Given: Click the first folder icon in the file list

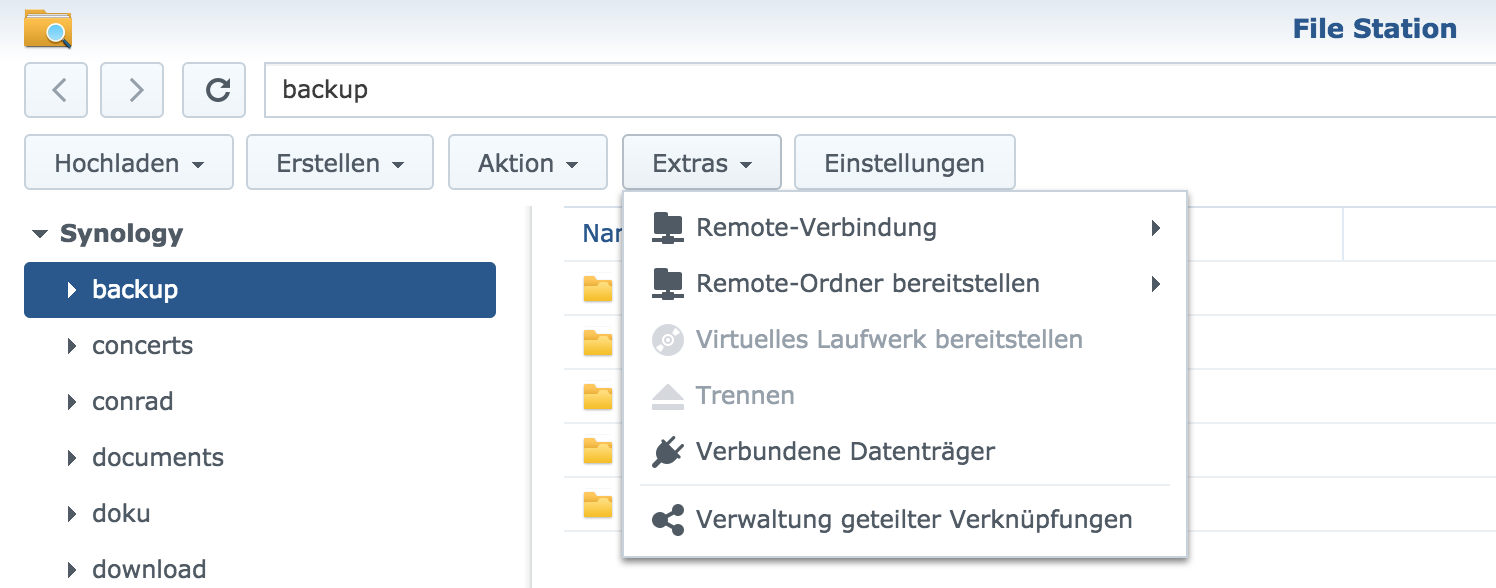Looking at the screenshot, I should [598, 289].
